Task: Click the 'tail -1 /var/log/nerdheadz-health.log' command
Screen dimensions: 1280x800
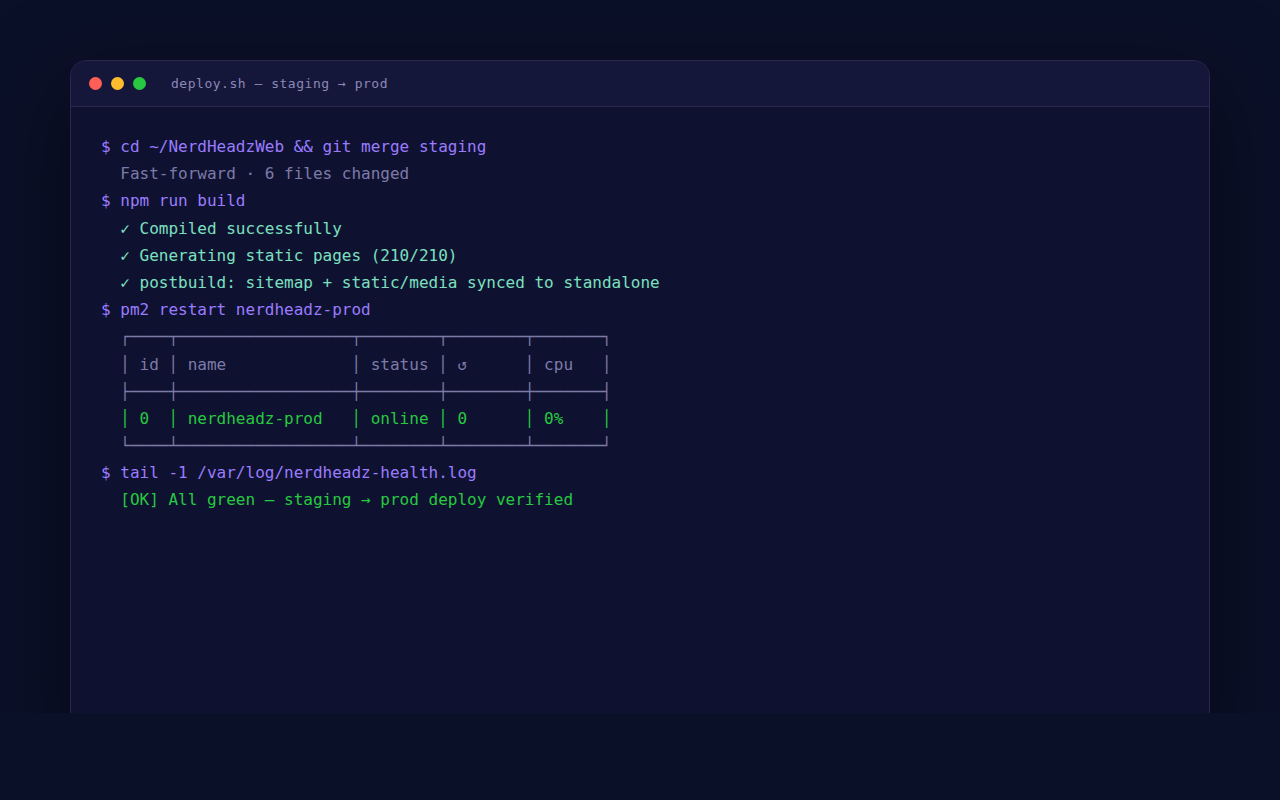Action: [x=289, y=473]
